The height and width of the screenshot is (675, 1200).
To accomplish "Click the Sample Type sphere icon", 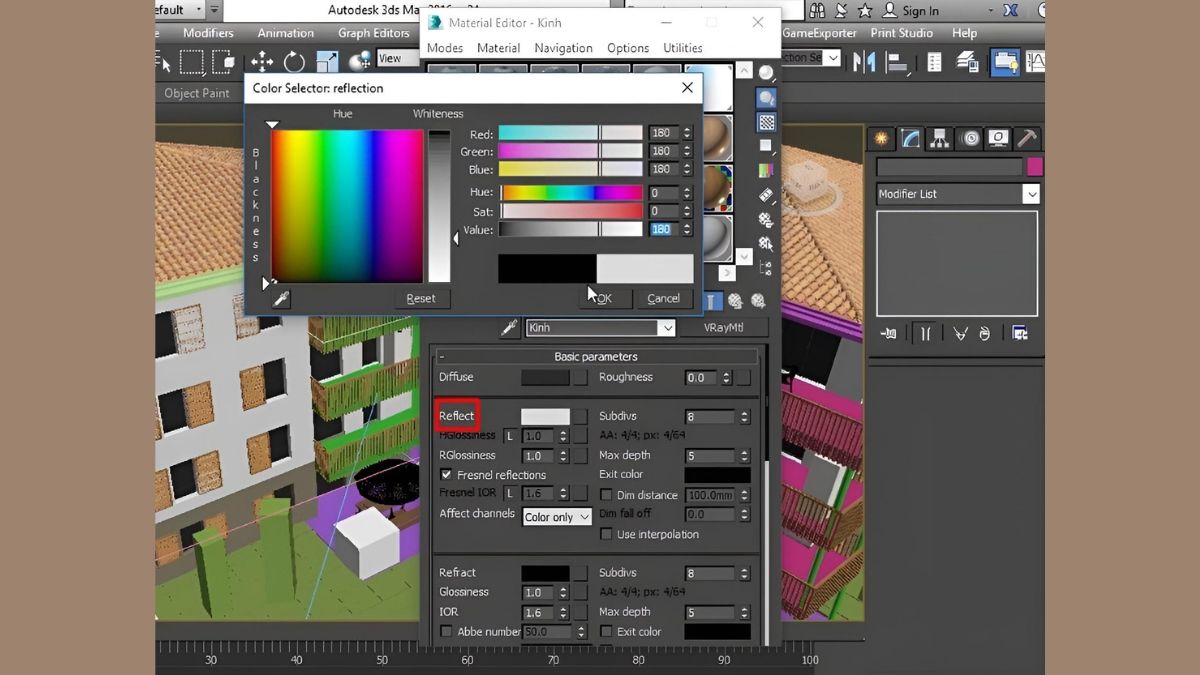I will click(x=767, y=73).
